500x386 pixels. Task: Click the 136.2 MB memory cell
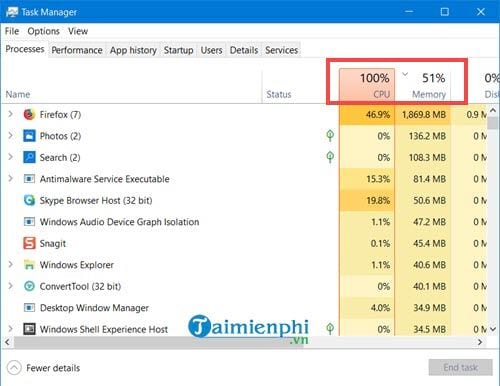pos(423,136)
